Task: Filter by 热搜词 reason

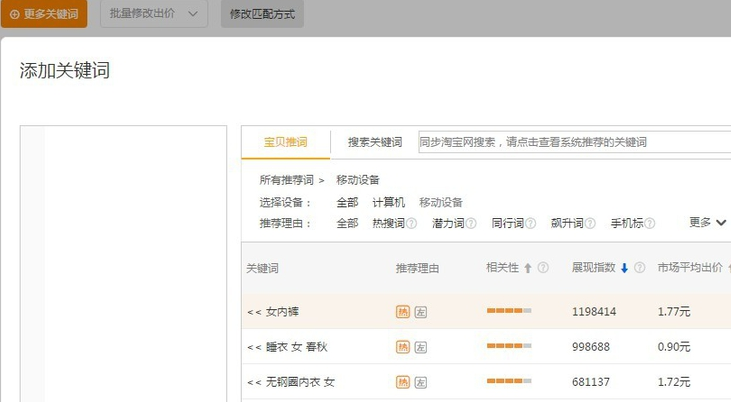Action: pyautogui.click(x=388, y=223)
